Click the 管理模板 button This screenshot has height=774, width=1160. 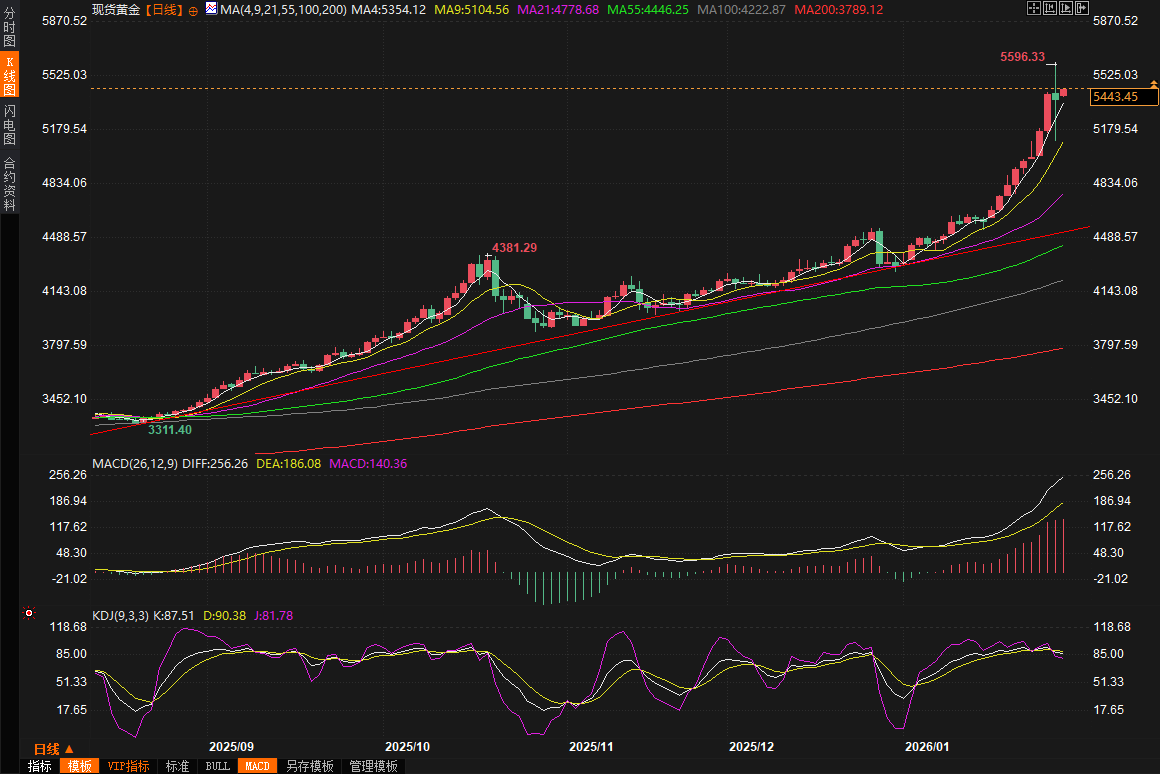373,766
